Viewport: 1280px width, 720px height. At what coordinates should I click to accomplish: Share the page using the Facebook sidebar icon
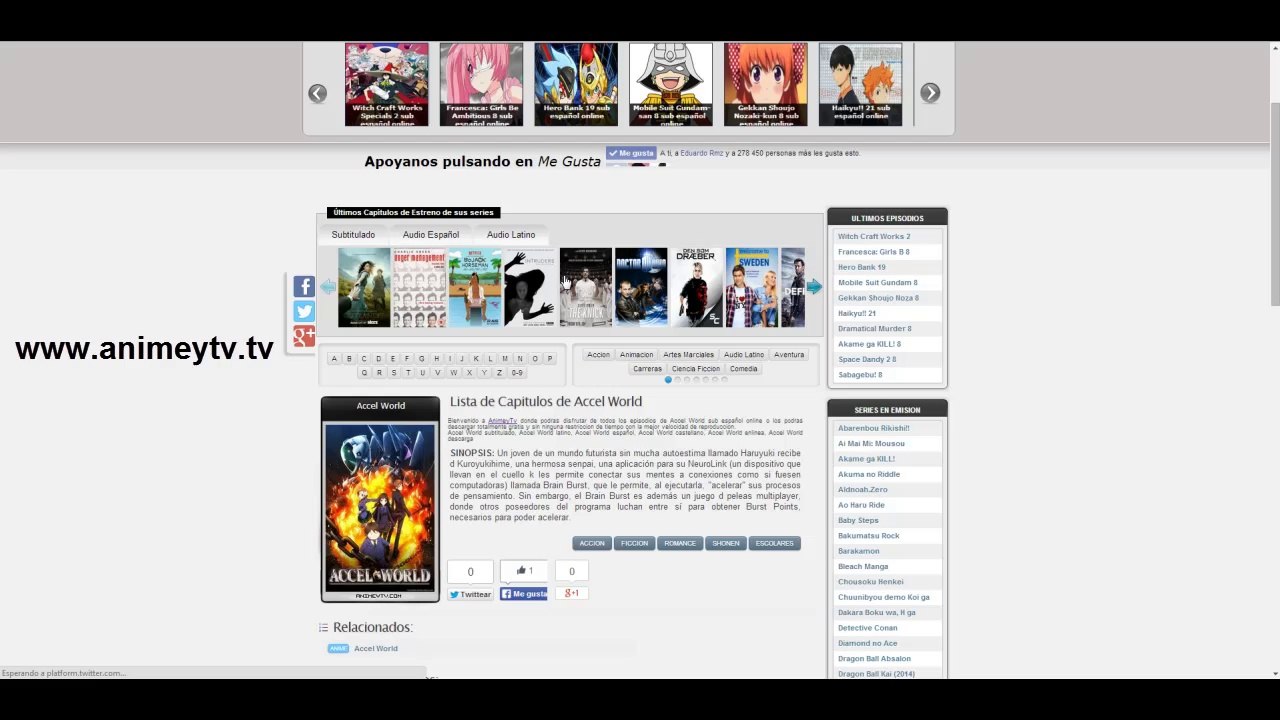(x=304, y=287)
